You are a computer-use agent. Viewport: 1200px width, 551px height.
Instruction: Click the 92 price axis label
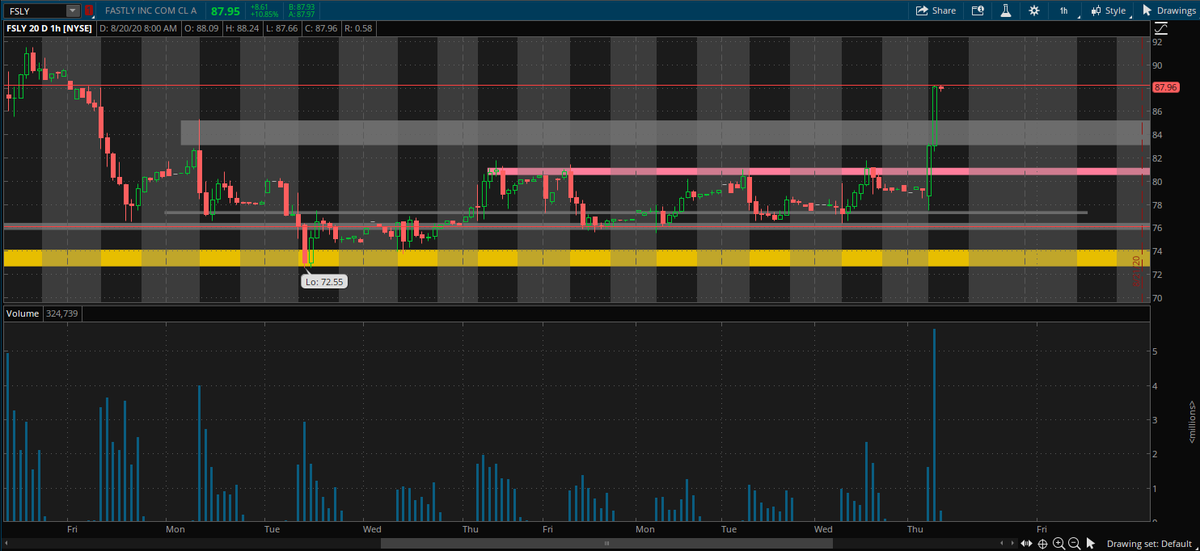pyautogui.click(x=1157, y=43)
